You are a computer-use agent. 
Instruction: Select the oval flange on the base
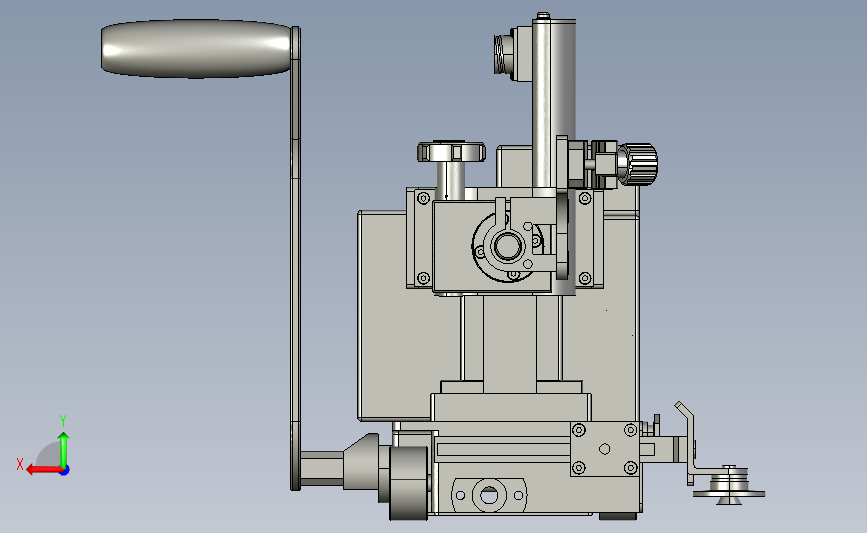pos(489,494)
